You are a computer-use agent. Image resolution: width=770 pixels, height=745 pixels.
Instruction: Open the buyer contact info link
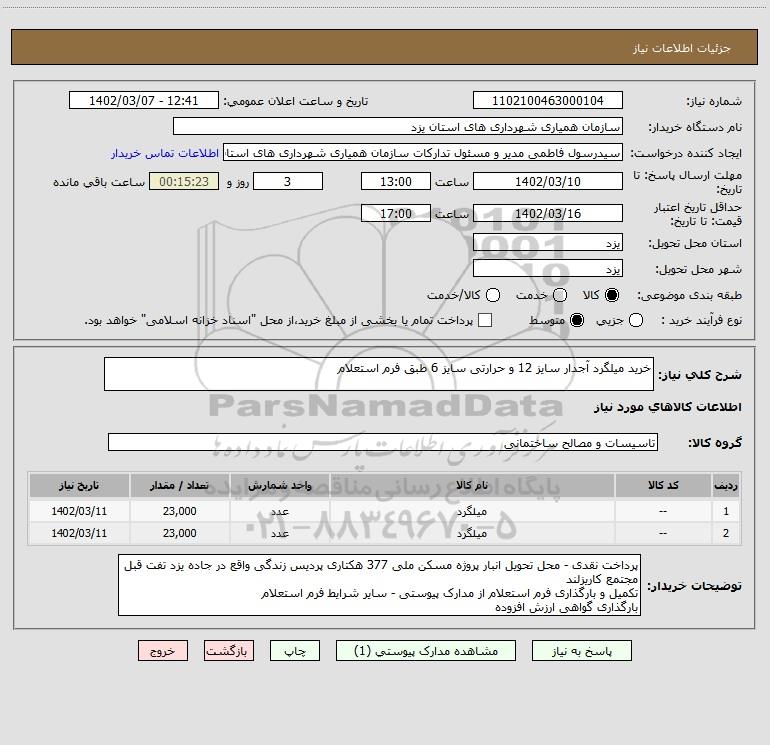(165, 153)
